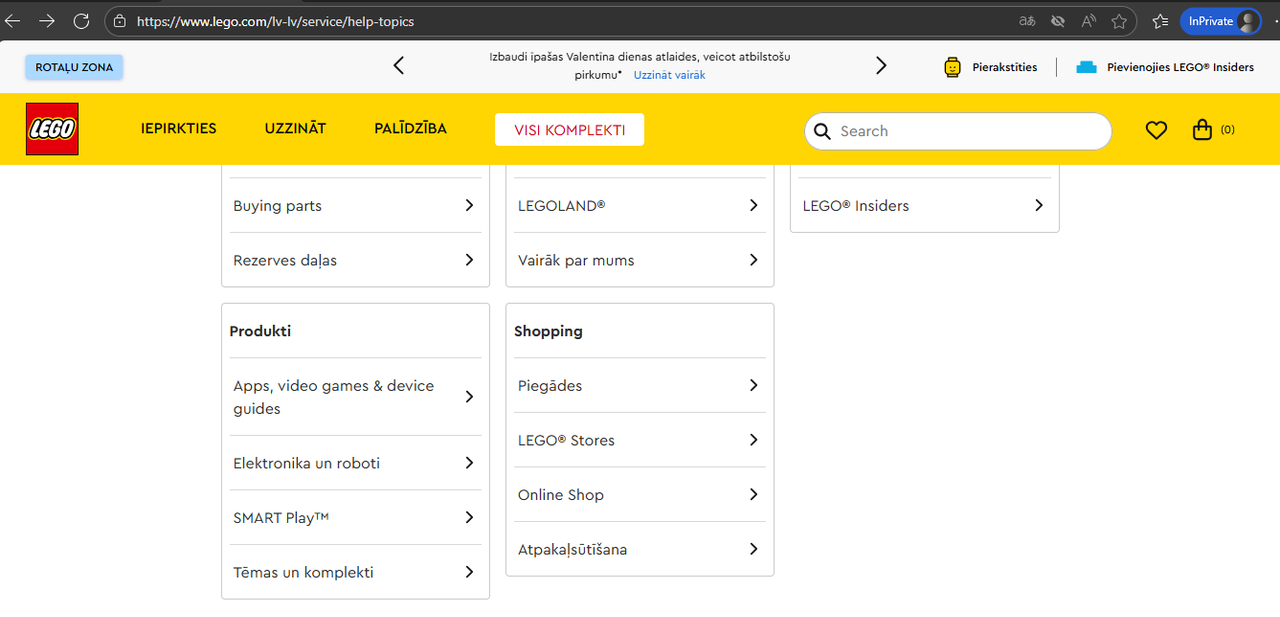Show previous promo banner message
This screenshot has height=617, width=1280.
(x=399, y=66)
